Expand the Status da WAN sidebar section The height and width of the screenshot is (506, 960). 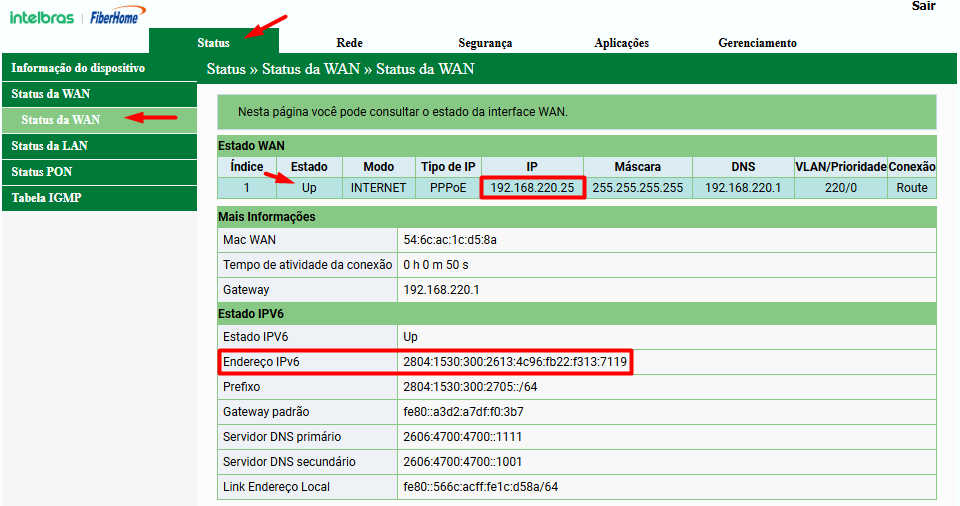click(x=99, y=94)
